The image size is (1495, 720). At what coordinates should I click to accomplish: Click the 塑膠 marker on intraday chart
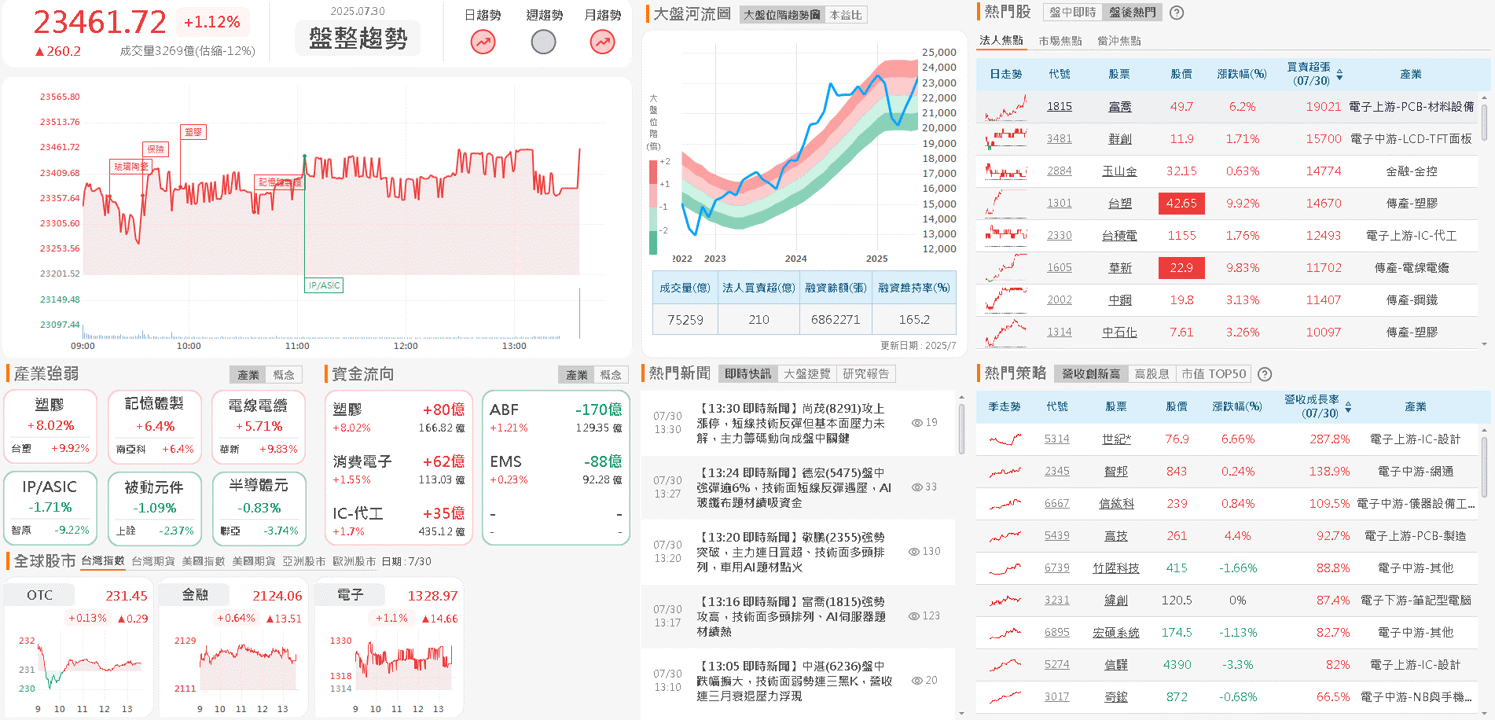coord(193,132)
